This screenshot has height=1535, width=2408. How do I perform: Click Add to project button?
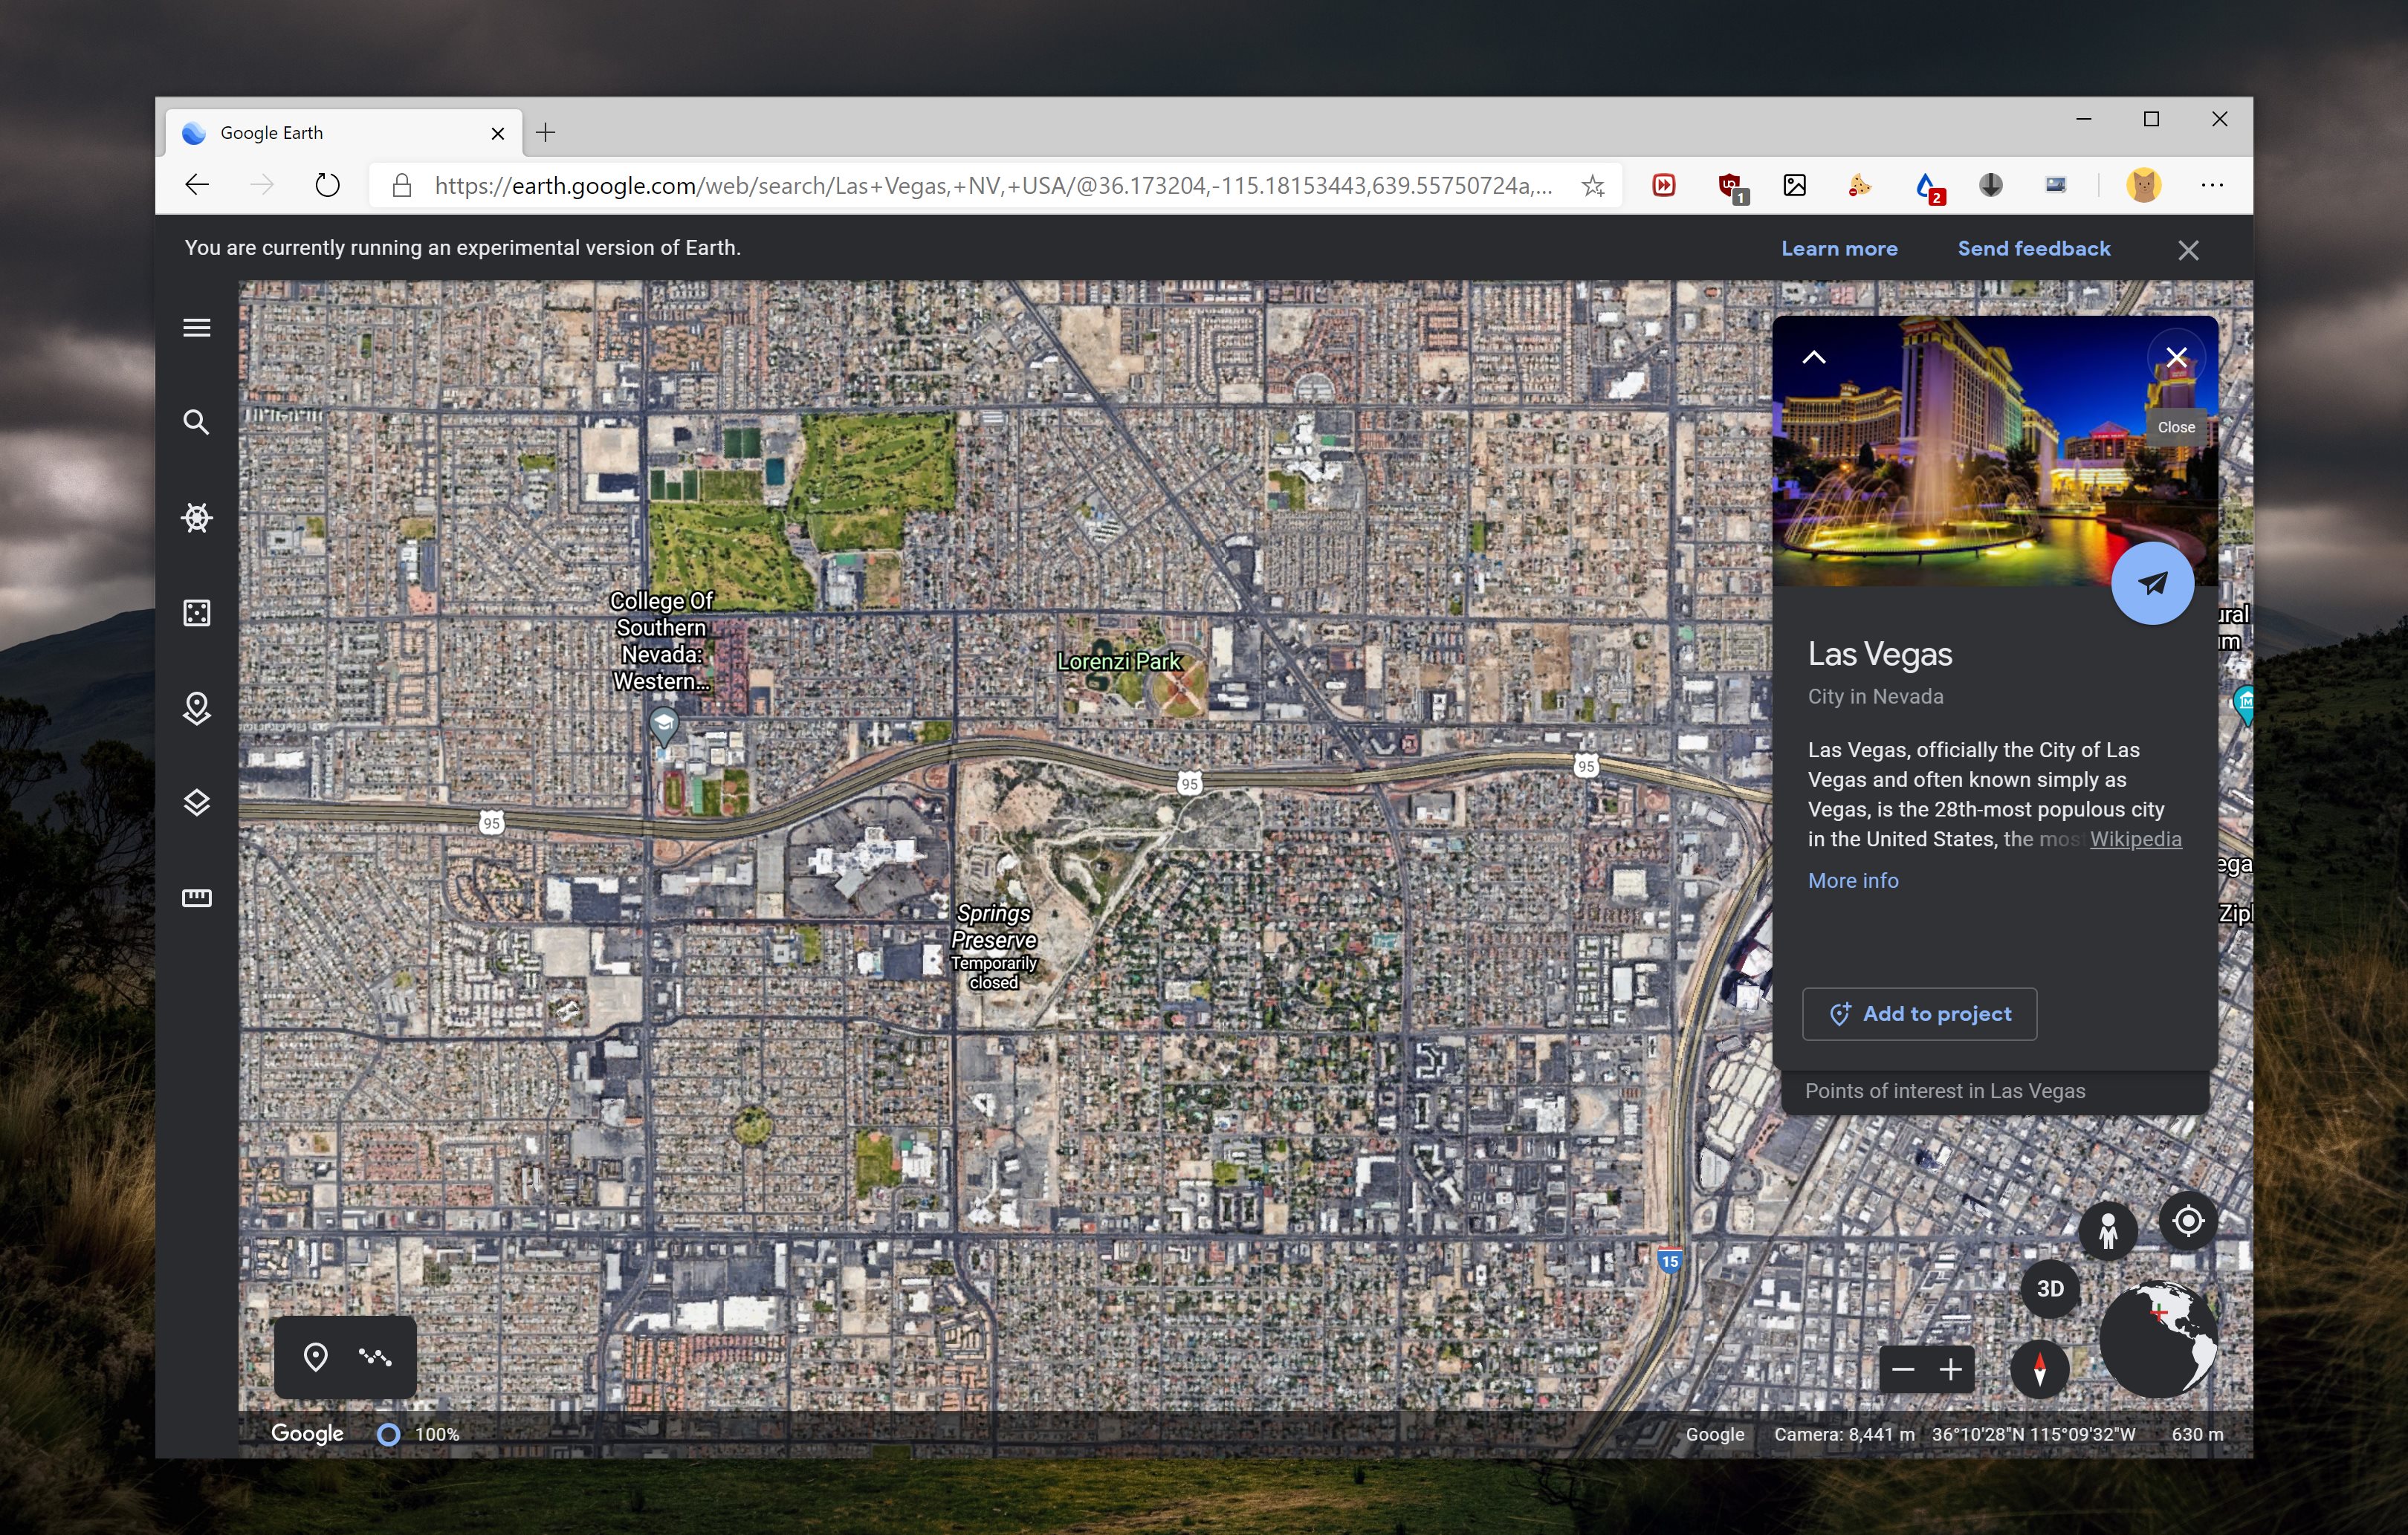(1919, 1014)
